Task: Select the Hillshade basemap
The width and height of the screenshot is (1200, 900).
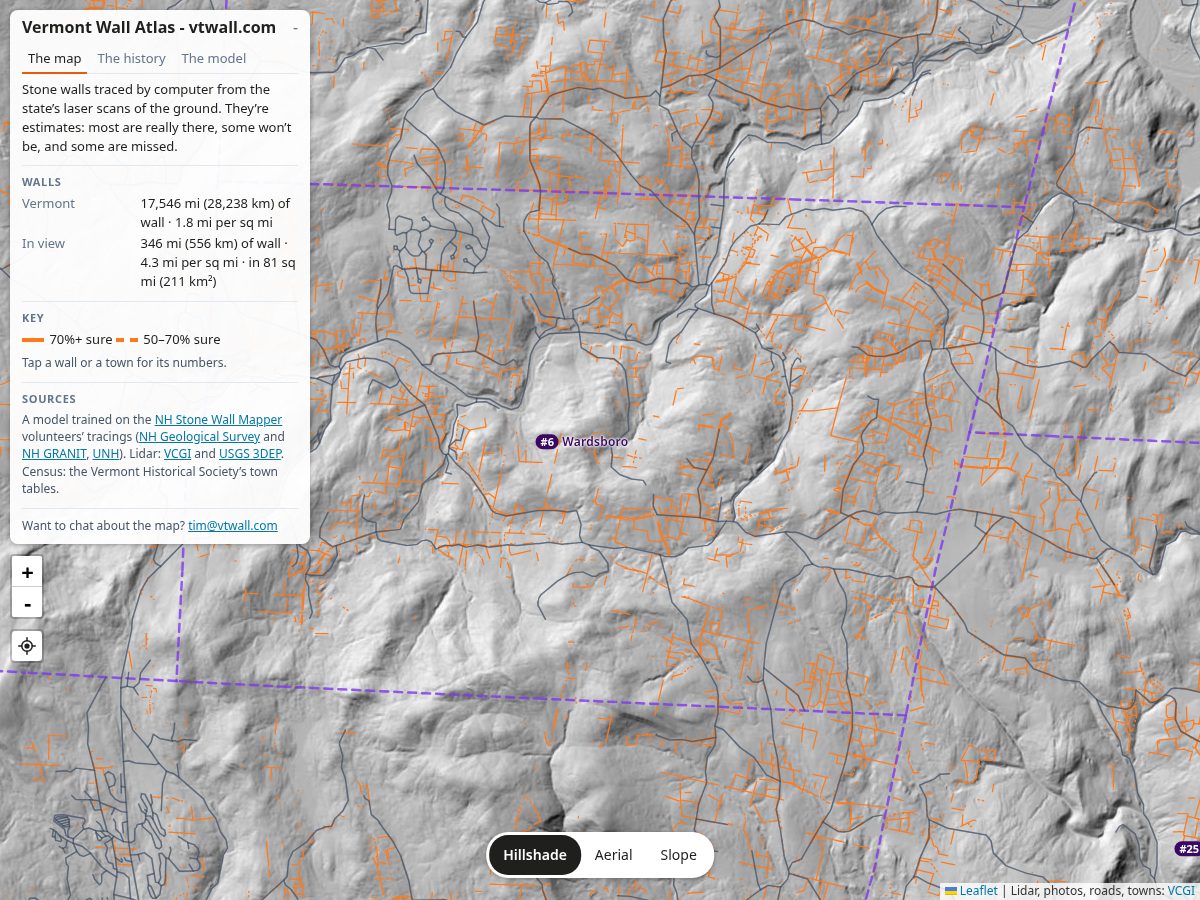Action: (x=535, y=855)
